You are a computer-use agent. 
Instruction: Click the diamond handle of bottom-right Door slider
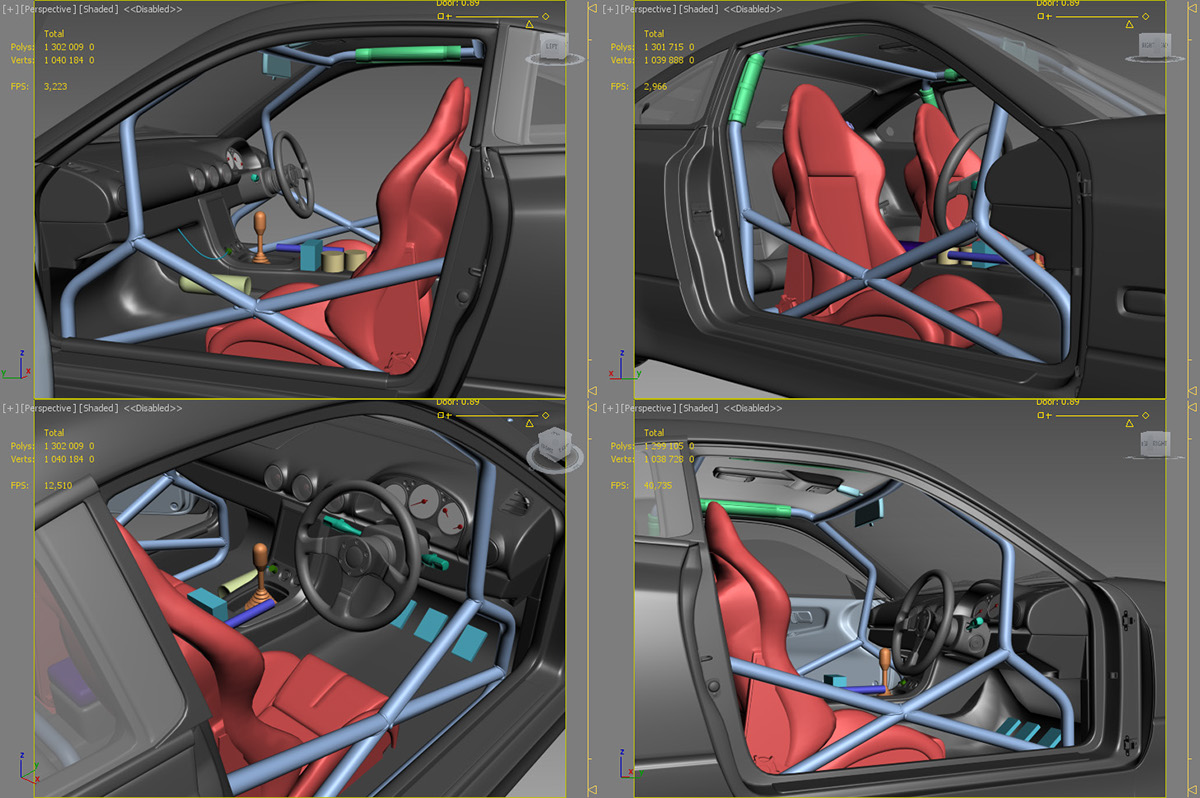(1145, 415)
